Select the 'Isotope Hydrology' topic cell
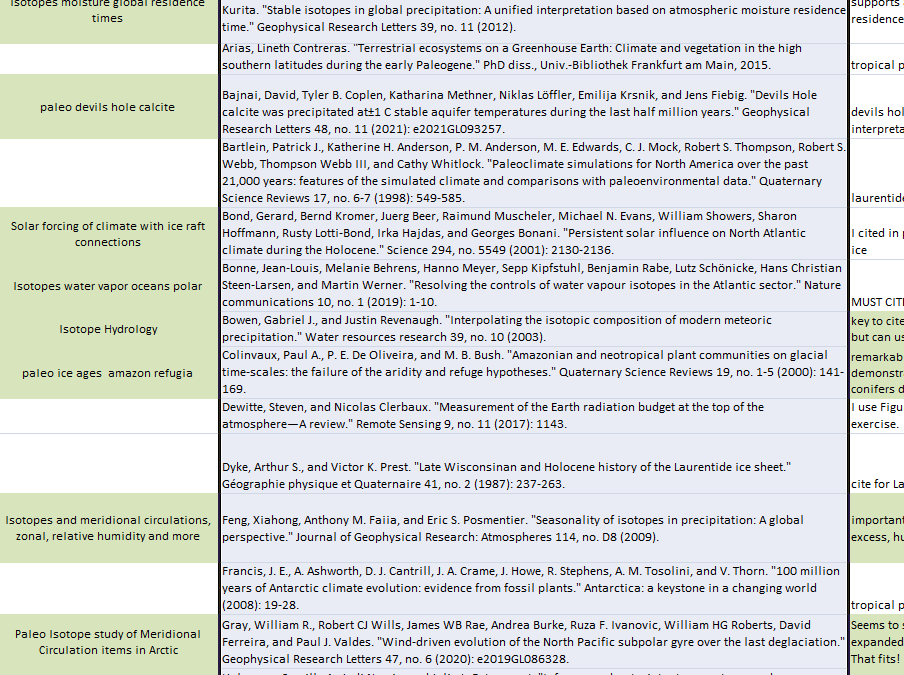This screenshot has width=904, height=675. point(108,329)
